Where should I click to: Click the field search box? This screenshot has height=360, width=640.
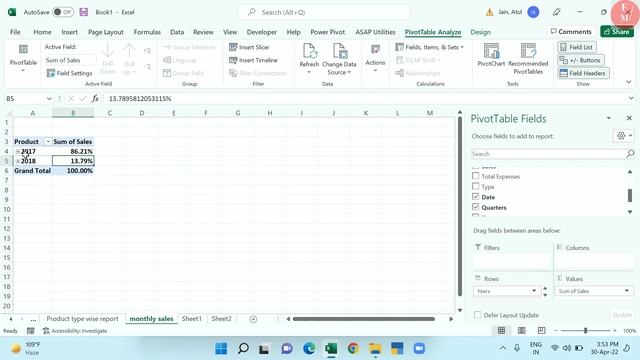548,154
